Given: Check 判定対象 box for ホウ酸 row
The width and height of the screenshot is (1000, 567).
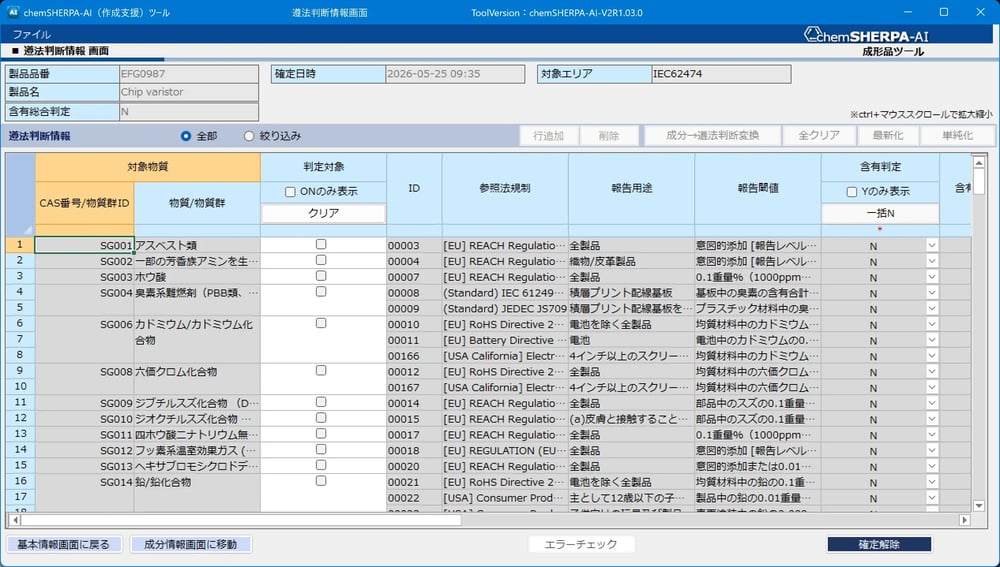Looking at the screenshot, I should click(x=321, y=276).
